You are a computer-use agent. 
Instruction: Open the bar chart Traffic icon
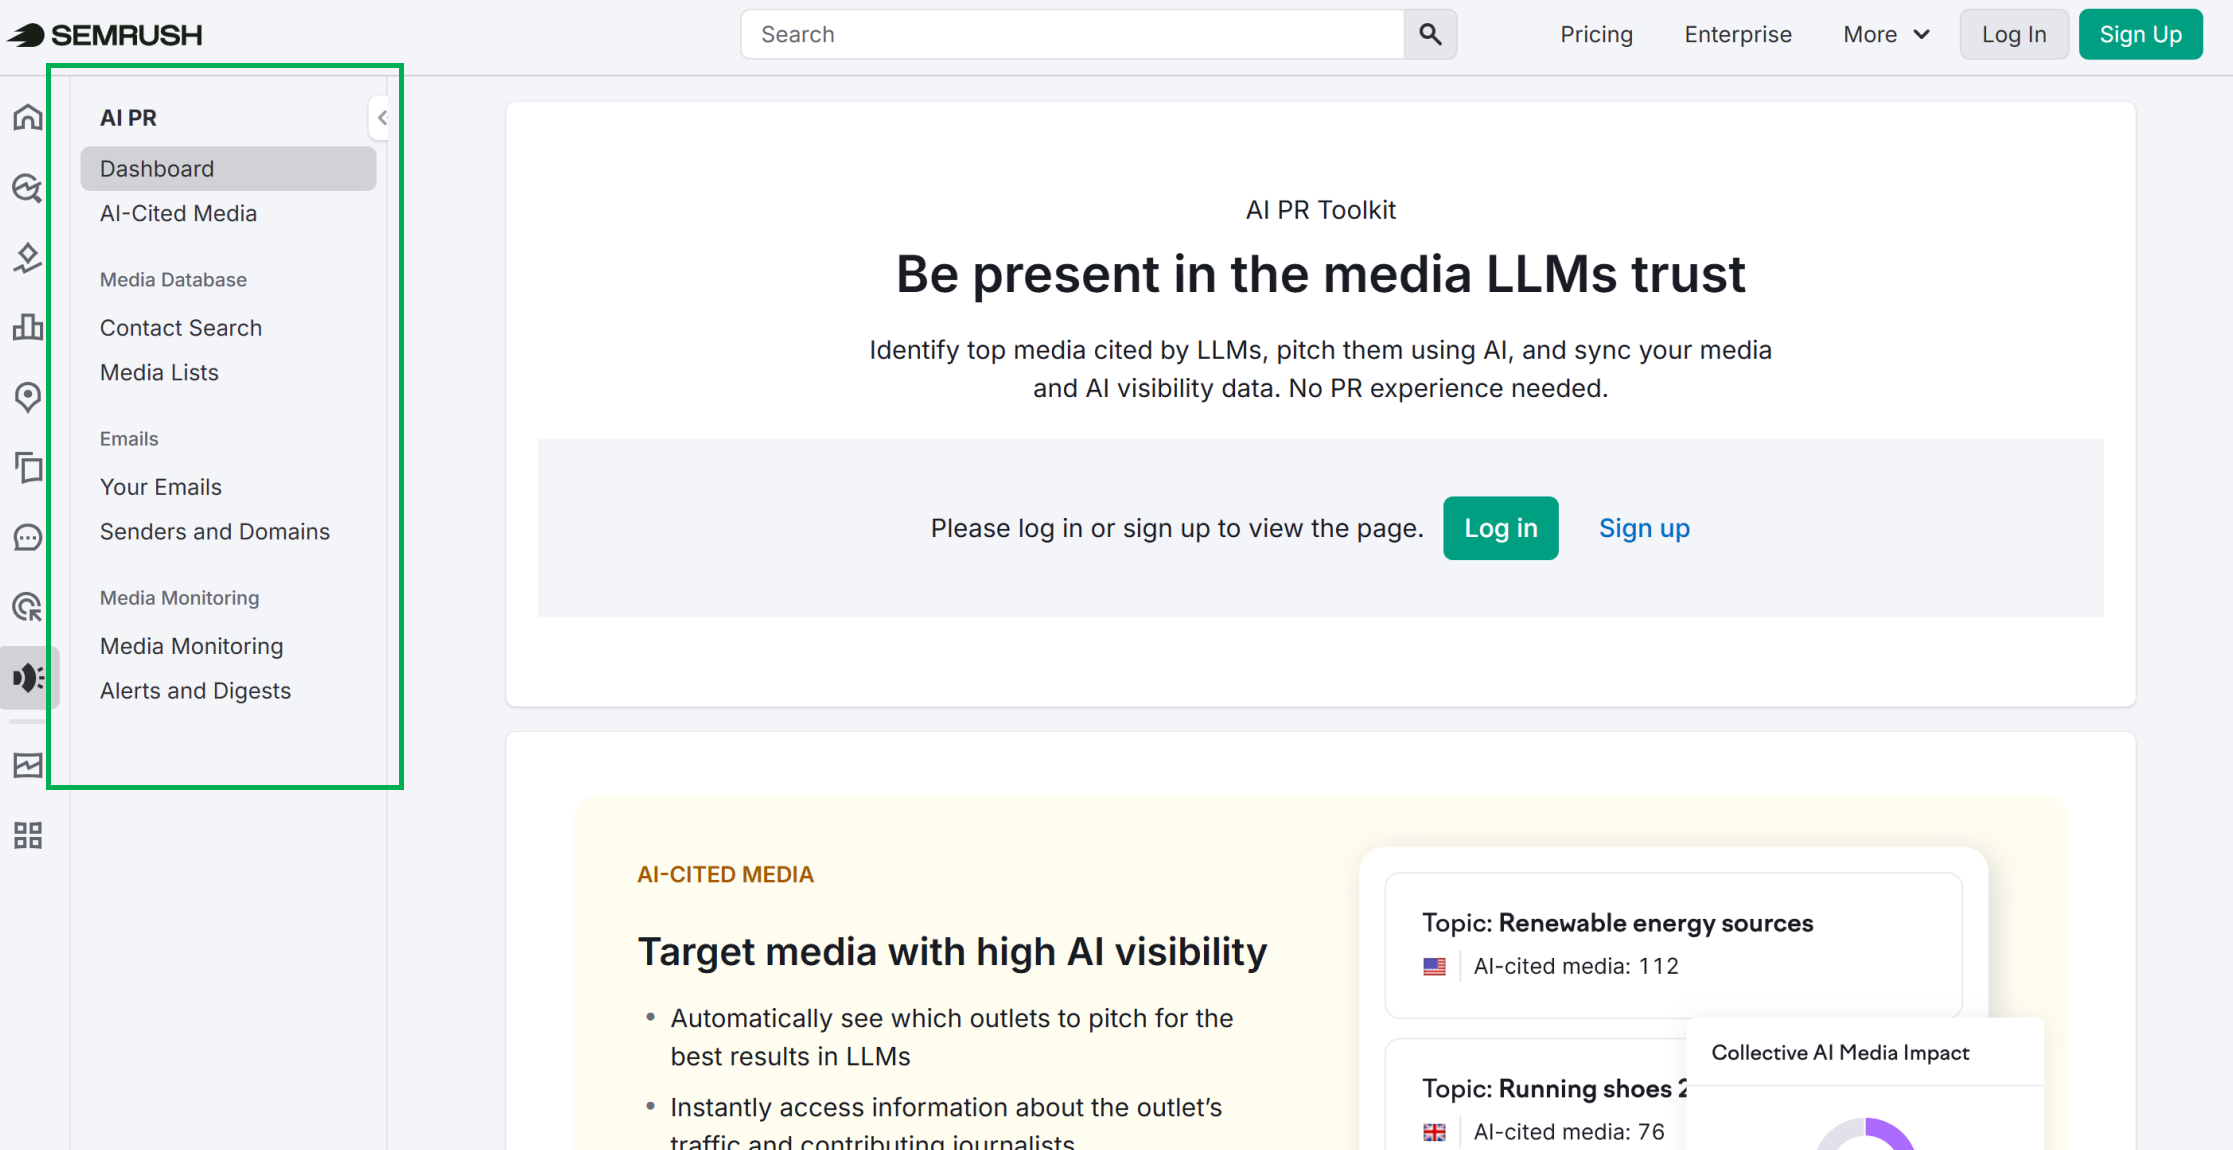click(28, 327)
